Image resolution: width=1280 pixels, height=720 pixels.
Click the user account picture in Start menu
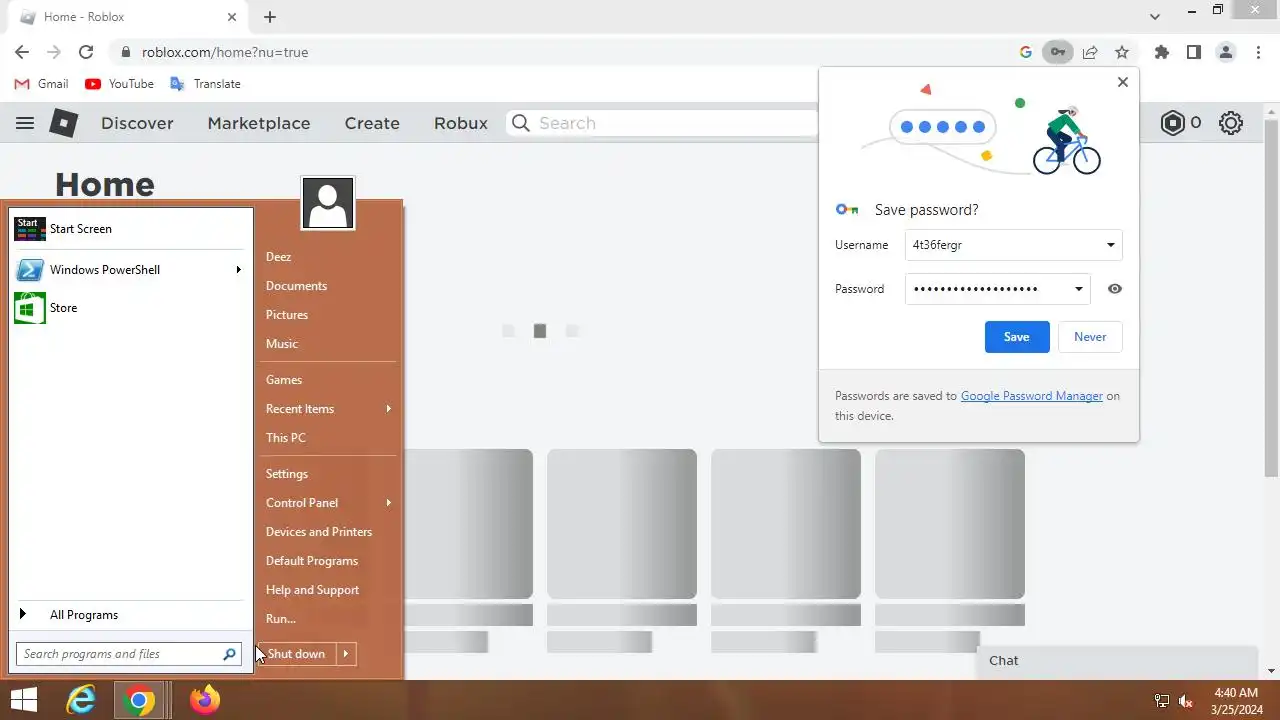coord(328,203)
